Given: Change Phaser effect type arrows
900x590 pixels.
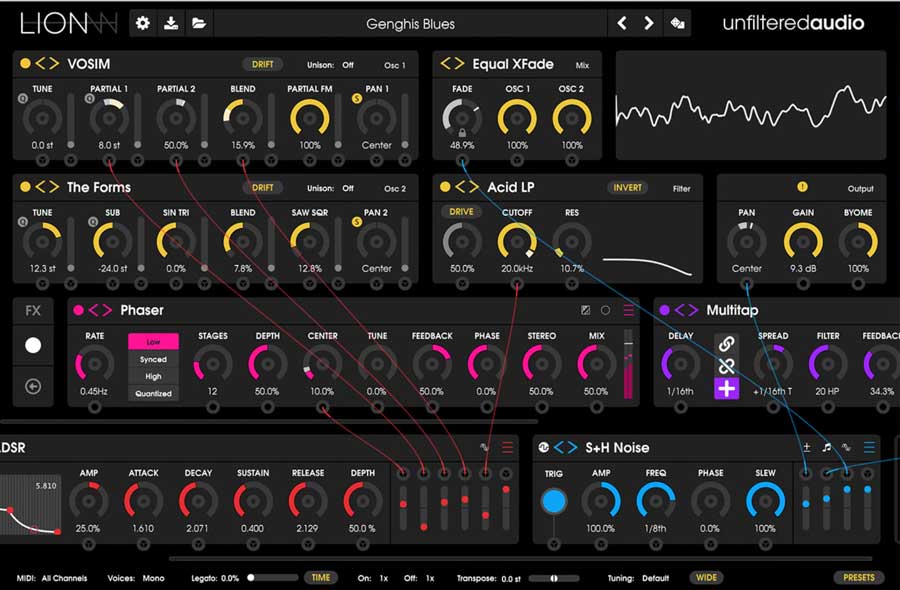Looking at the screenshot, I should (100, 310).
